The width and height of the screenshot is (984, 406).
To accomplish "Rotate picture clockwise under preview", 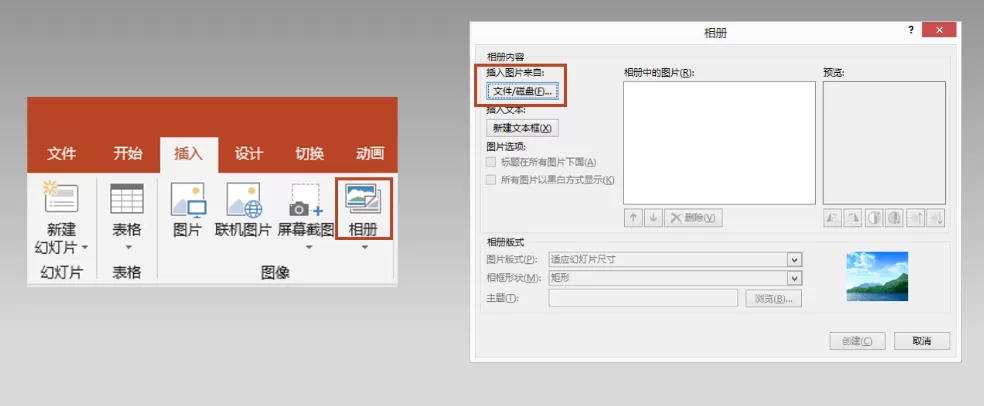I will (x=853, y=218).
